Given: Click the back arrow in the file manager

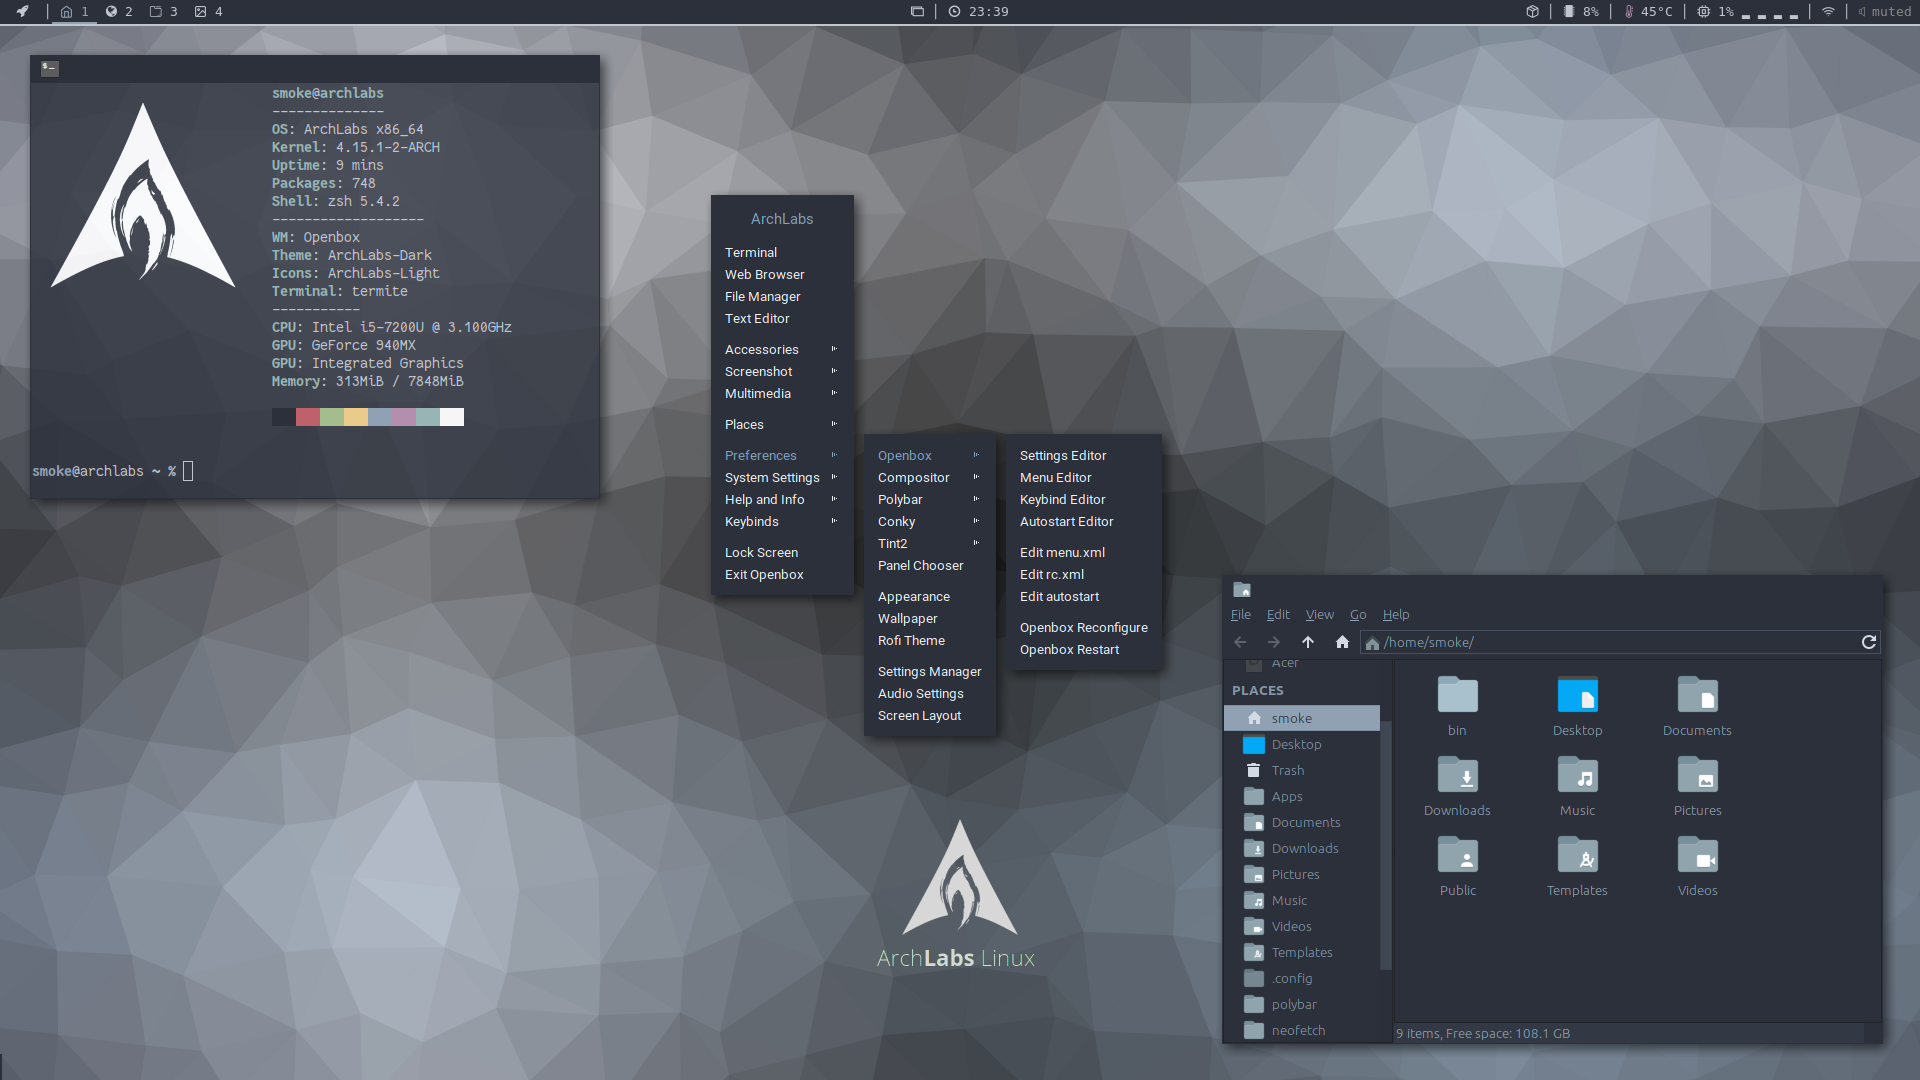Looking at the screenshot, I should coord(1240,642).
